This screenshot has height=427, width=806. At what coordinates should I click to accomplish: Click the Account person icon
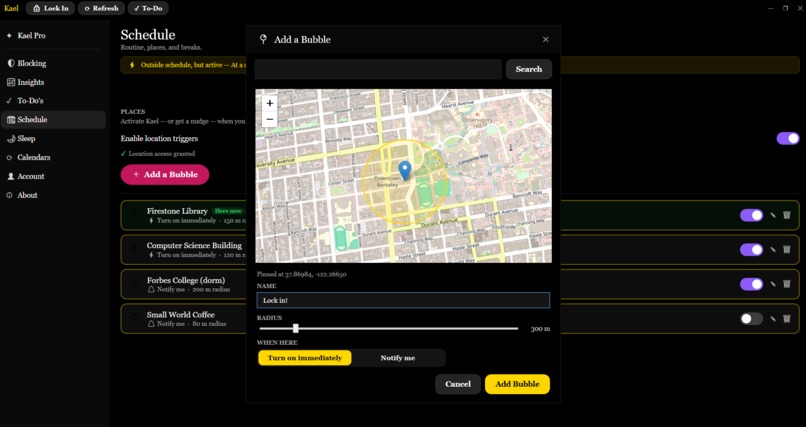(11, 176)
